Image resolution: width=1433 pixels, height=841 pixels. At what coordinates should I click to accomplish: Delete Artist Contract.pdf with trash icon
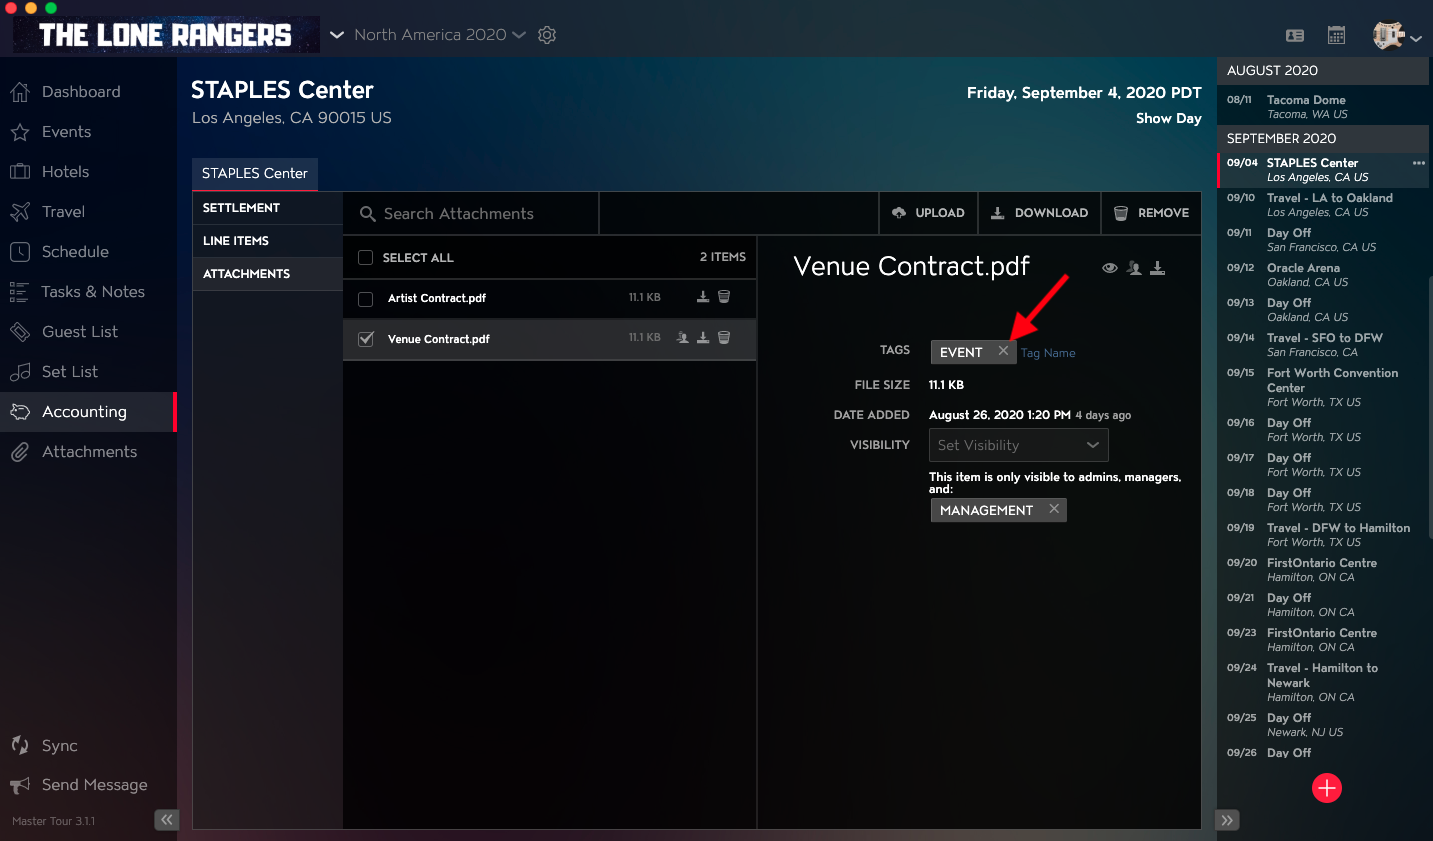pos(724,297)
